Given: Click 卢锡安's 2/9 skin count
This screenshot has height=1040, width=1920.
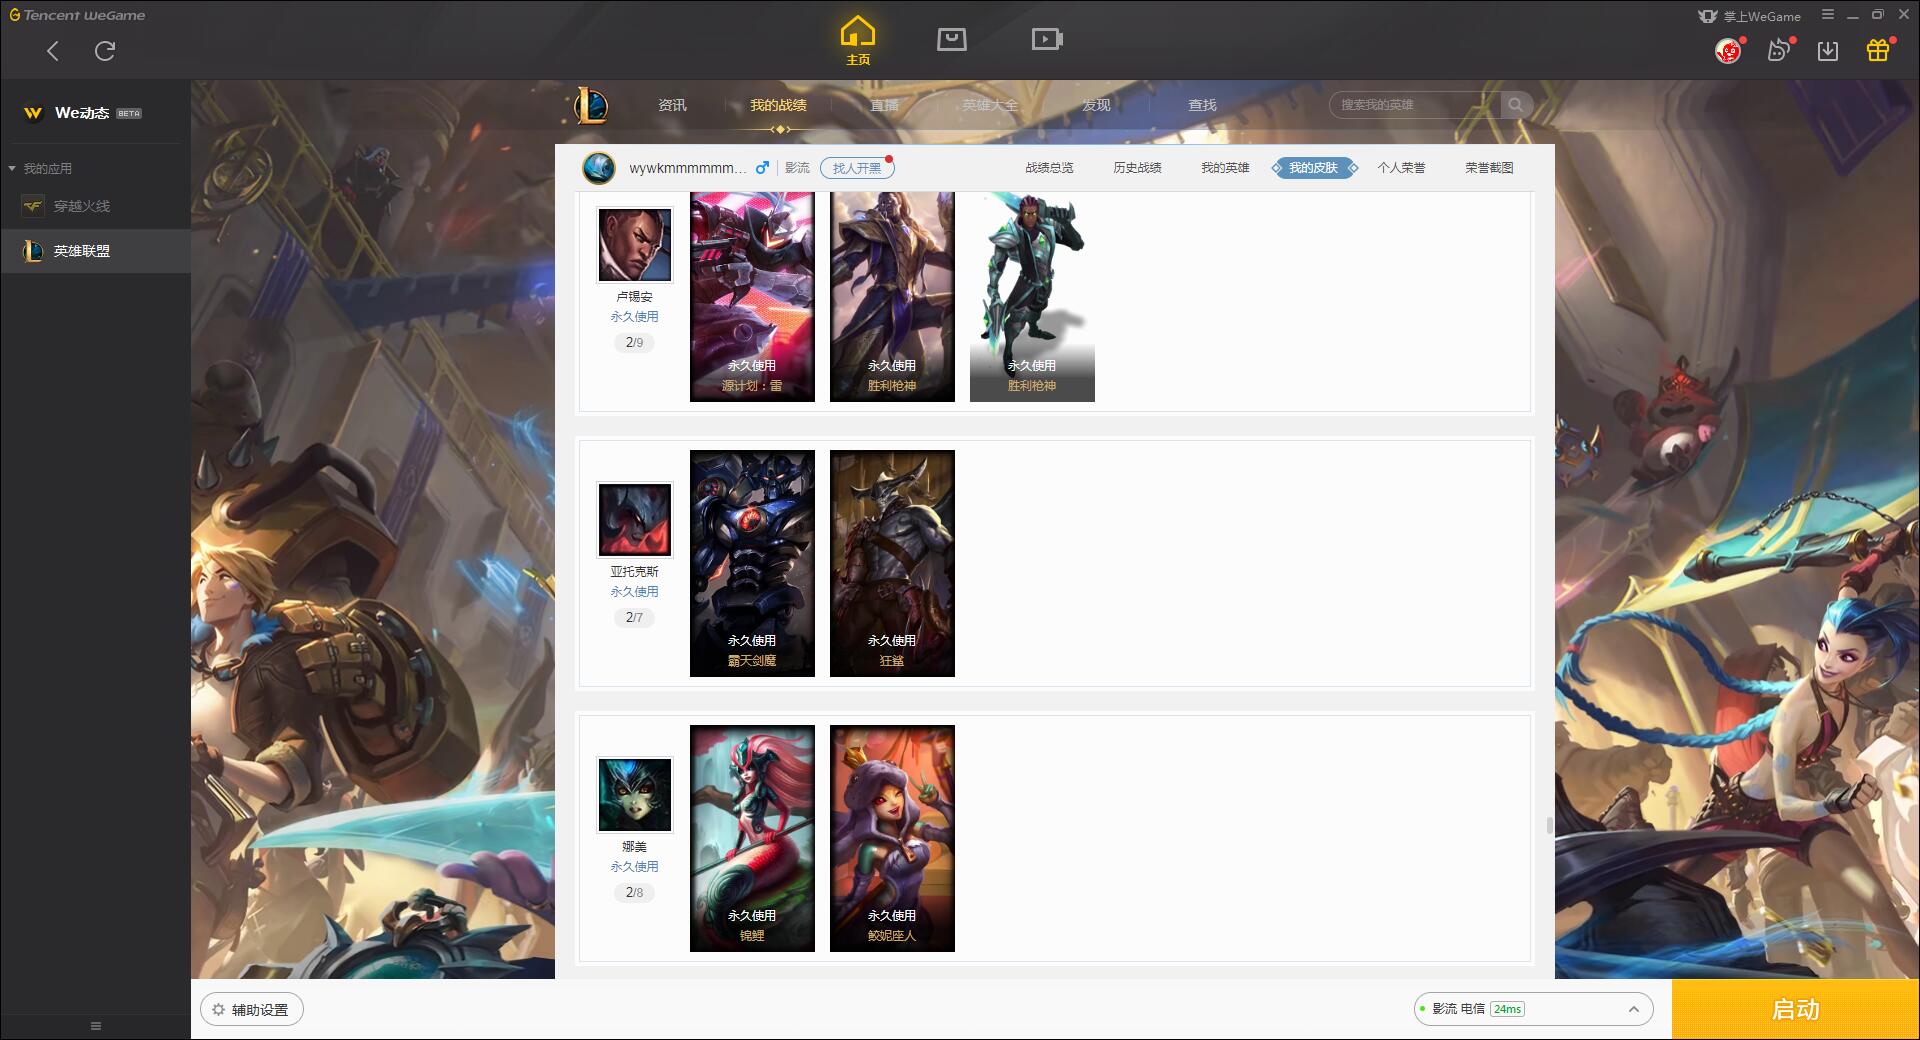Looking at the screenshot, I should (635, 342).
